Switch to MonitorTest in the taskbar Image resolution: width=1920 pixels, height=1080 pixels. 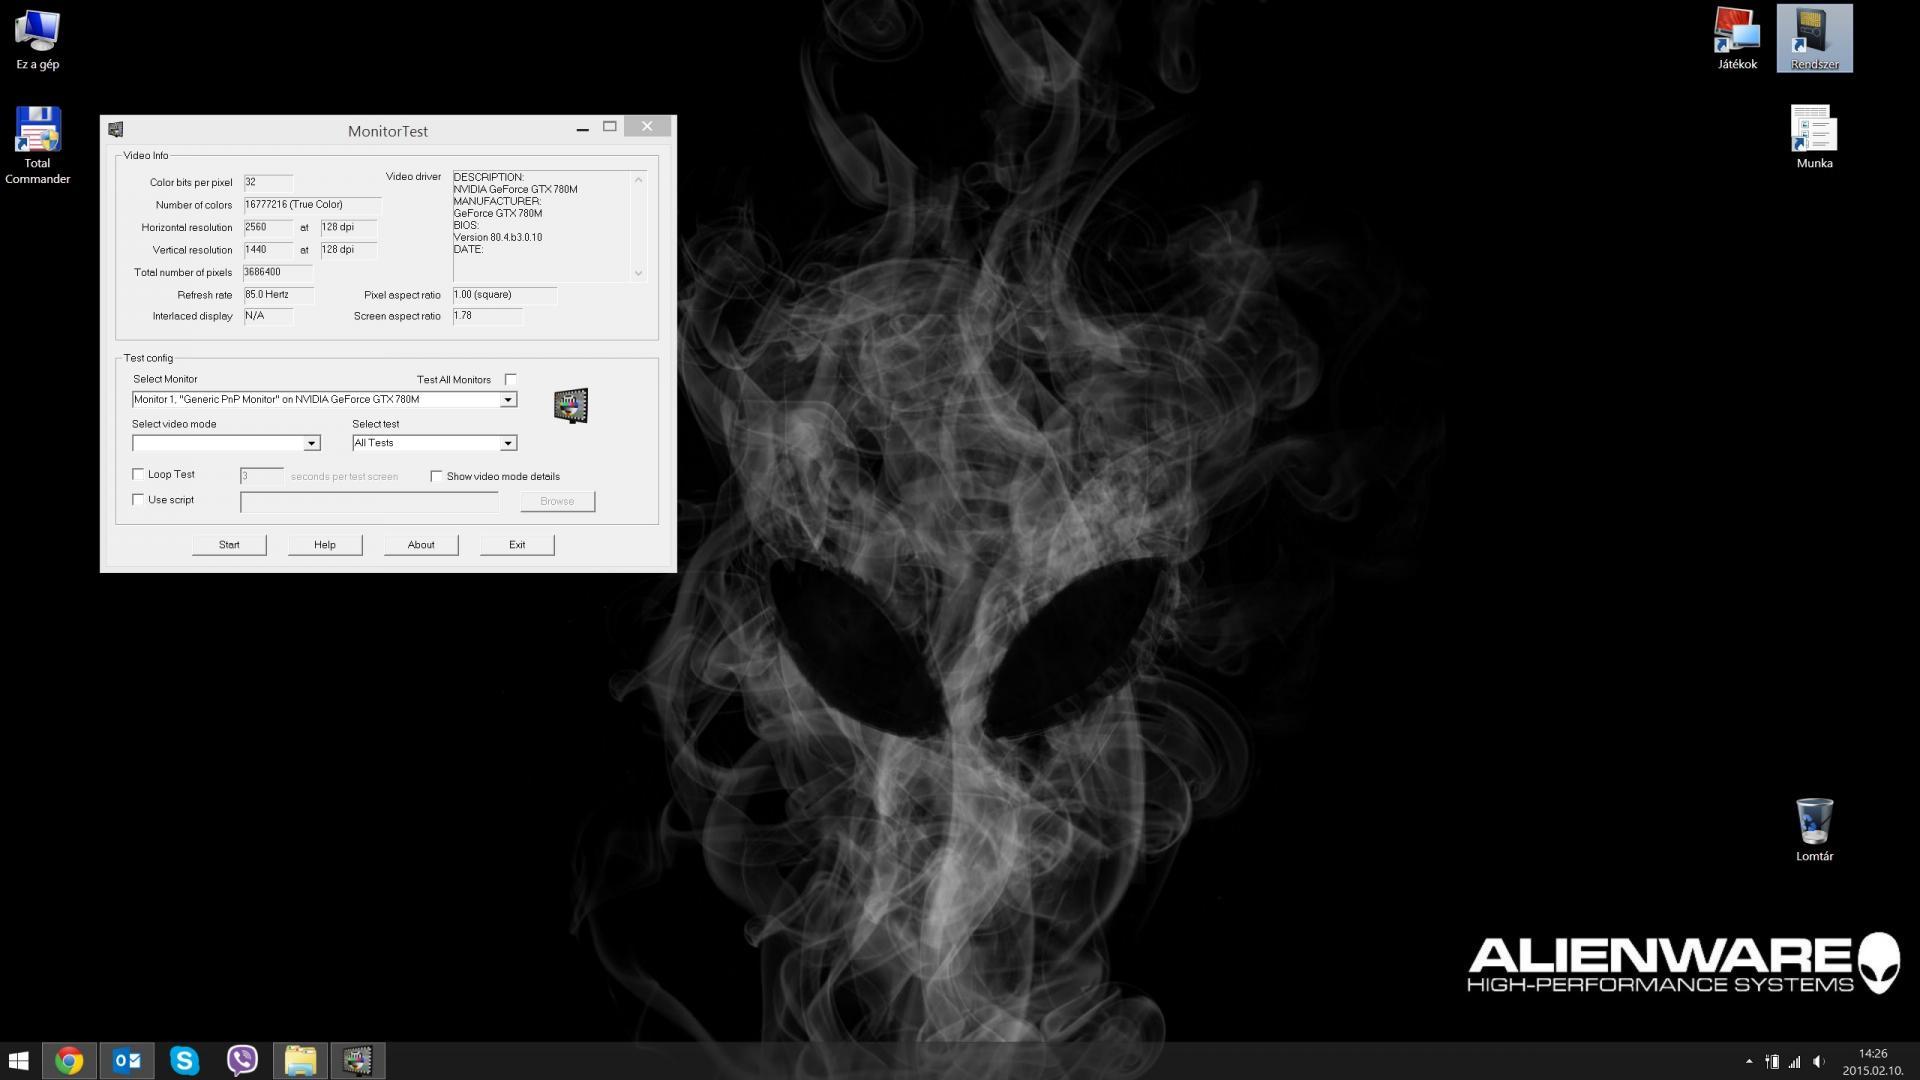pos(357,1060)
